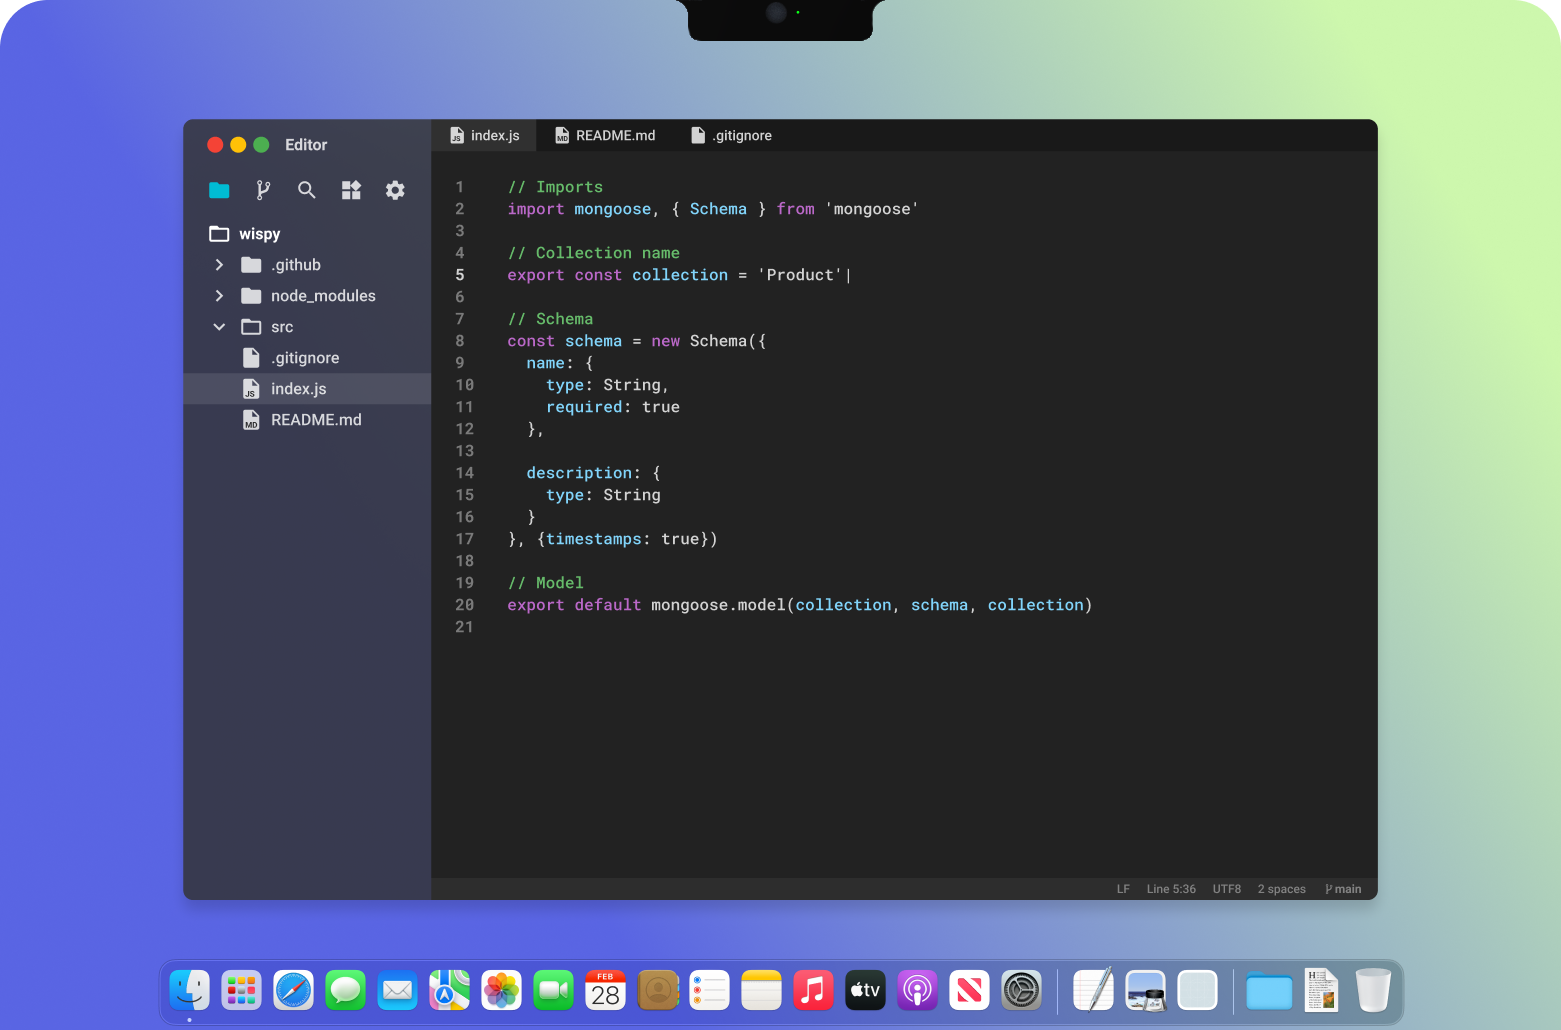The height and width of the screenshot is (1030, 1561).
Task: Click the 2 spaces indentation entry
Action: [x=1281, y=889]
